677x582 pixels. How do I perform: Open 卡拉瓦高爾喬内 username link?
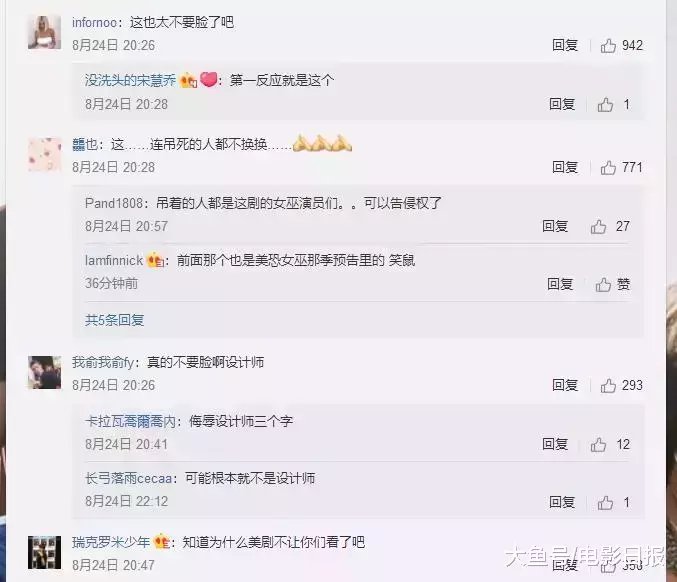[130, 421]
